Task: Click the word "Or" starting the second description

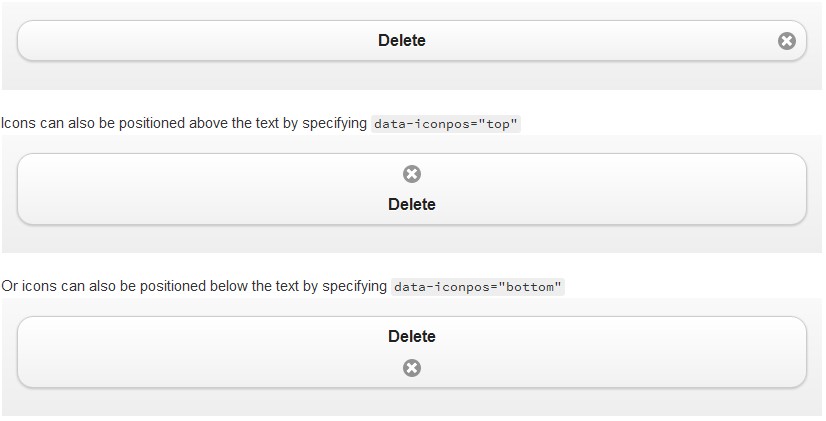Action: tap(10, 287)
